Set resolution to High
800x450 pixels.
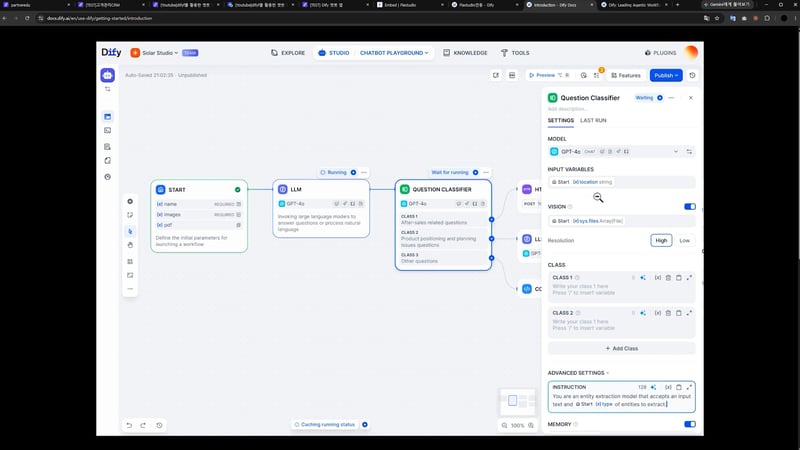coord(661,240)
